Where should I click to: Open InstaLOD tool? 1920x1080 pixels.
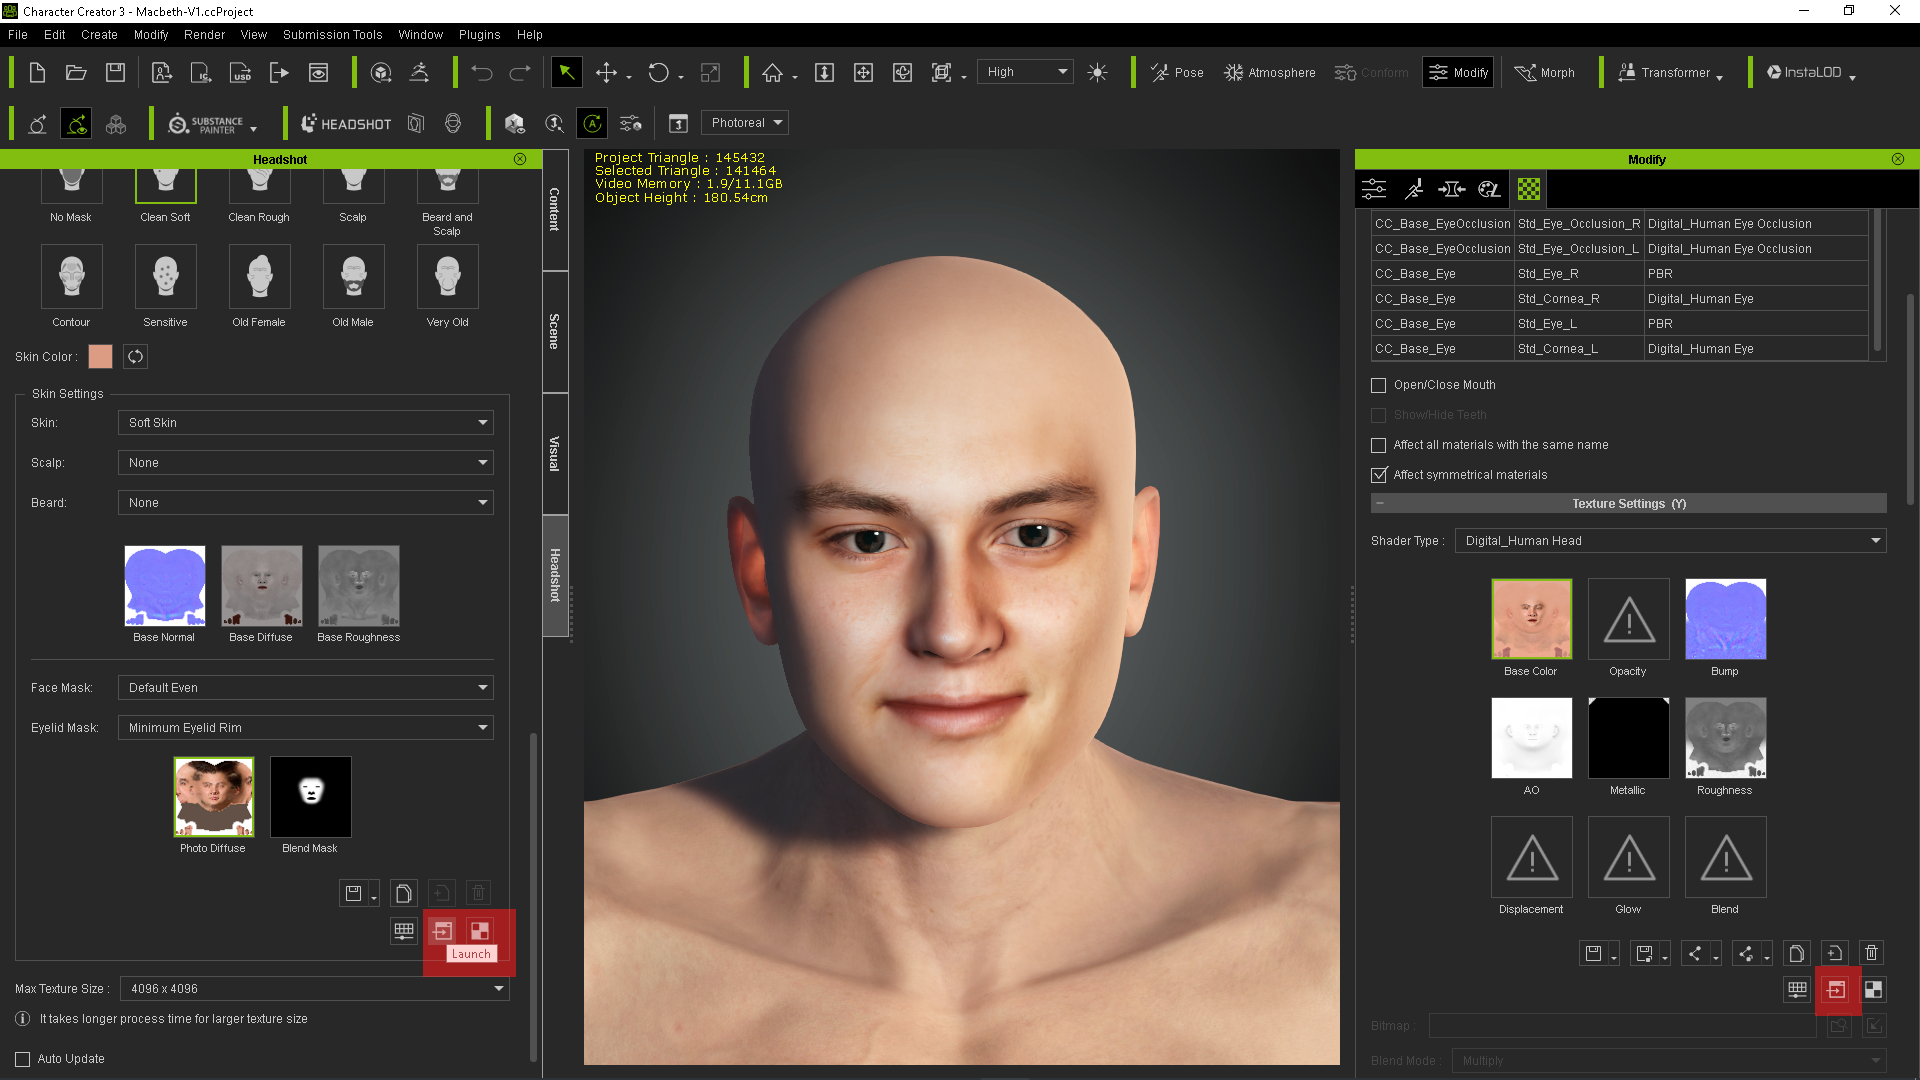pyautogui.click(x=1810, y=72)
